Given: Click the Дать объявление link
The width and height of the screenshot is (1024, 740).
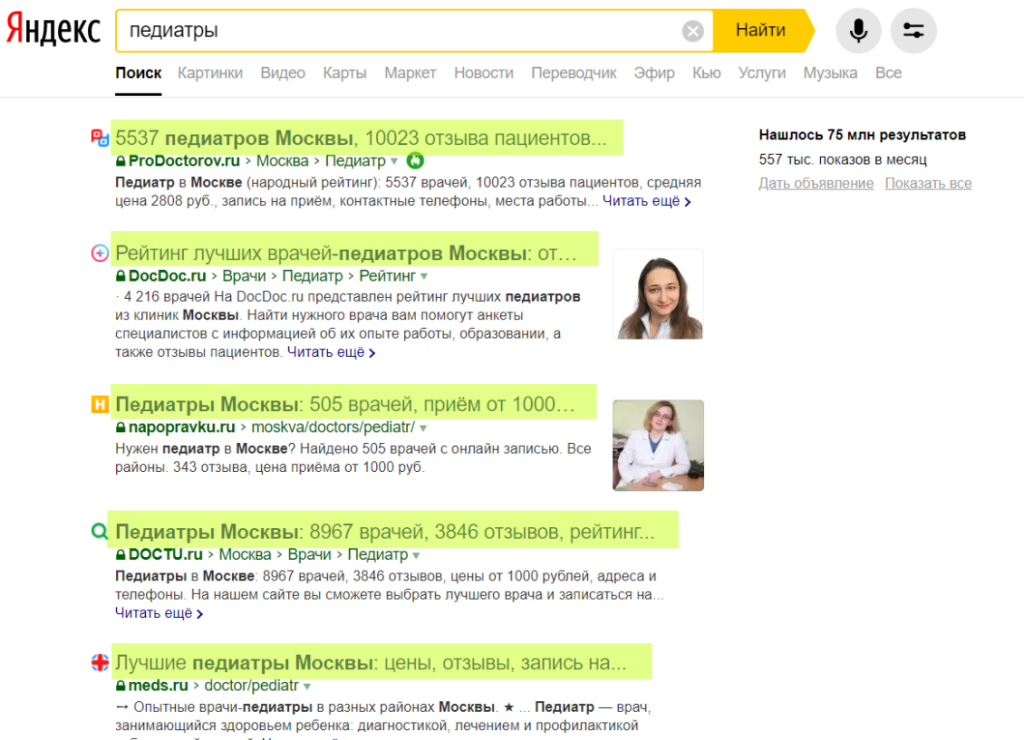Looking at the screenshot, I should coord(816,184).
